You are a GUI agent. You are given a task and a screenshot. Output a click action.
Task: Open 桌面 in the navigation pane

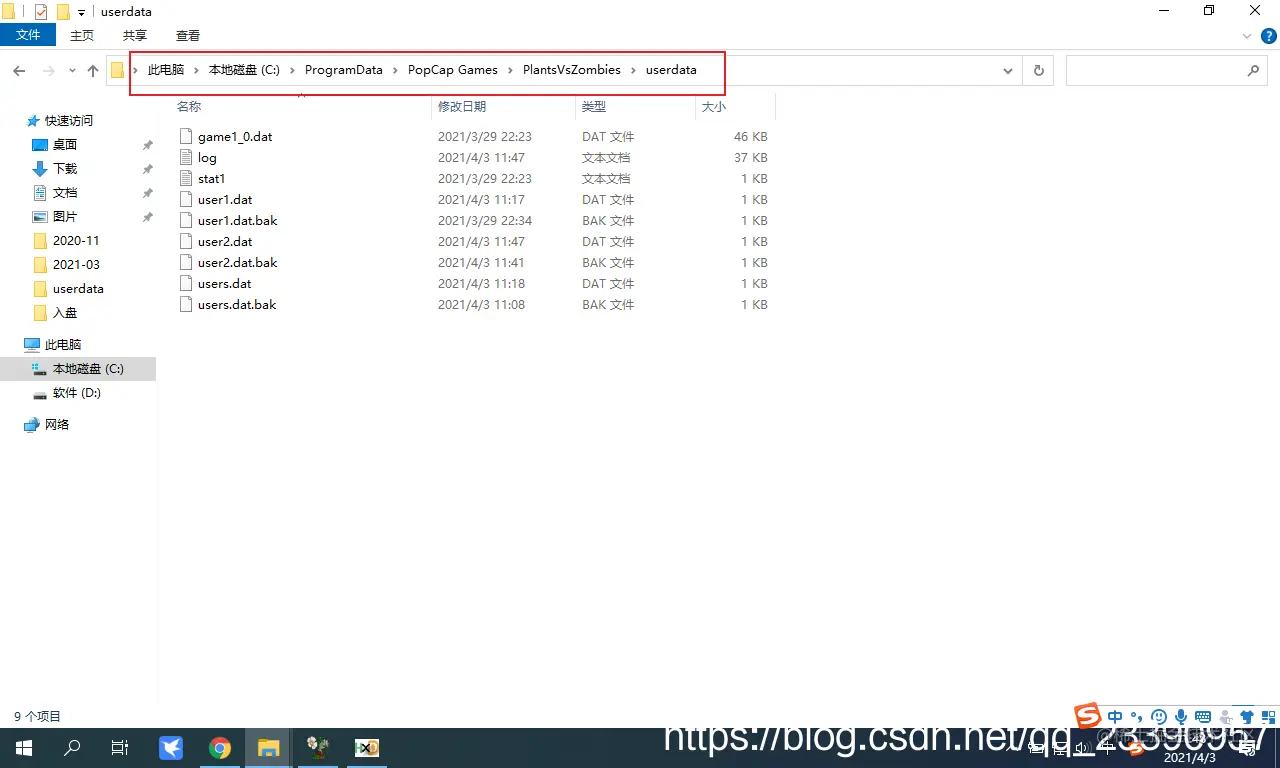65,144
